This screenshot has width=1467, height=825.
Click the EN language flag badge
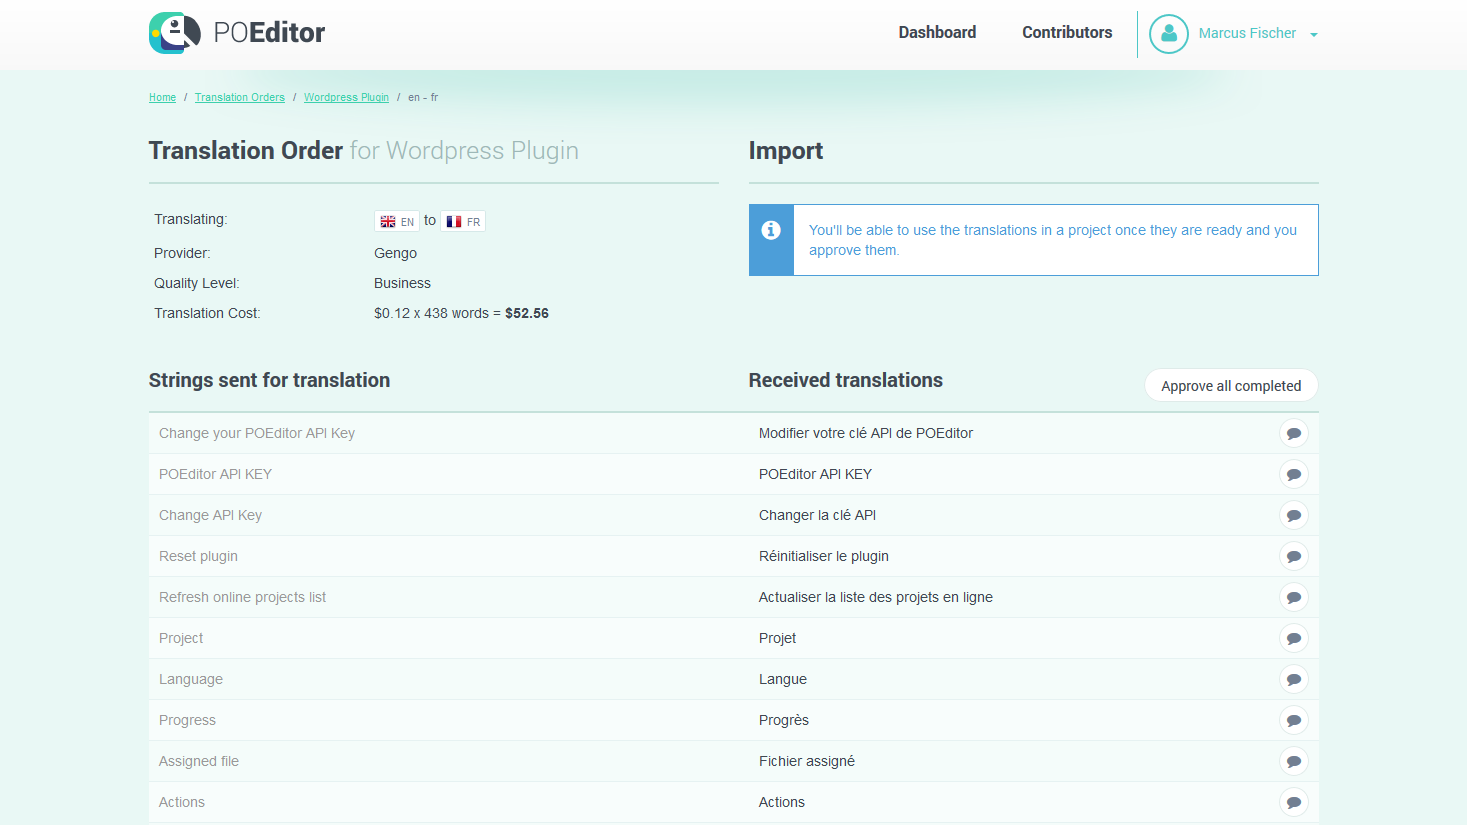[x=397, y=222]
